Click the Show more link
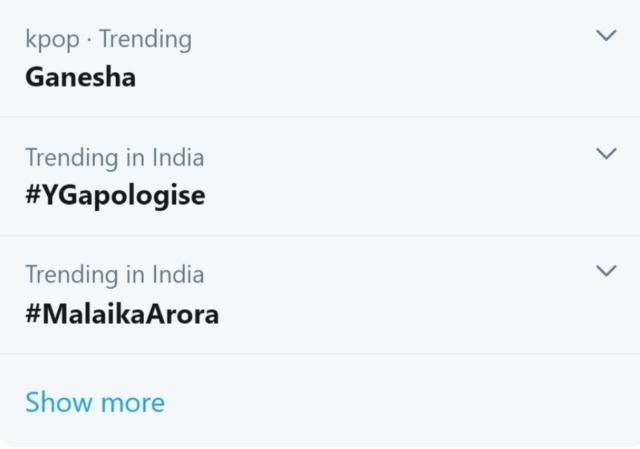This screenshot has height=449, width=640. tap(95, 402)
